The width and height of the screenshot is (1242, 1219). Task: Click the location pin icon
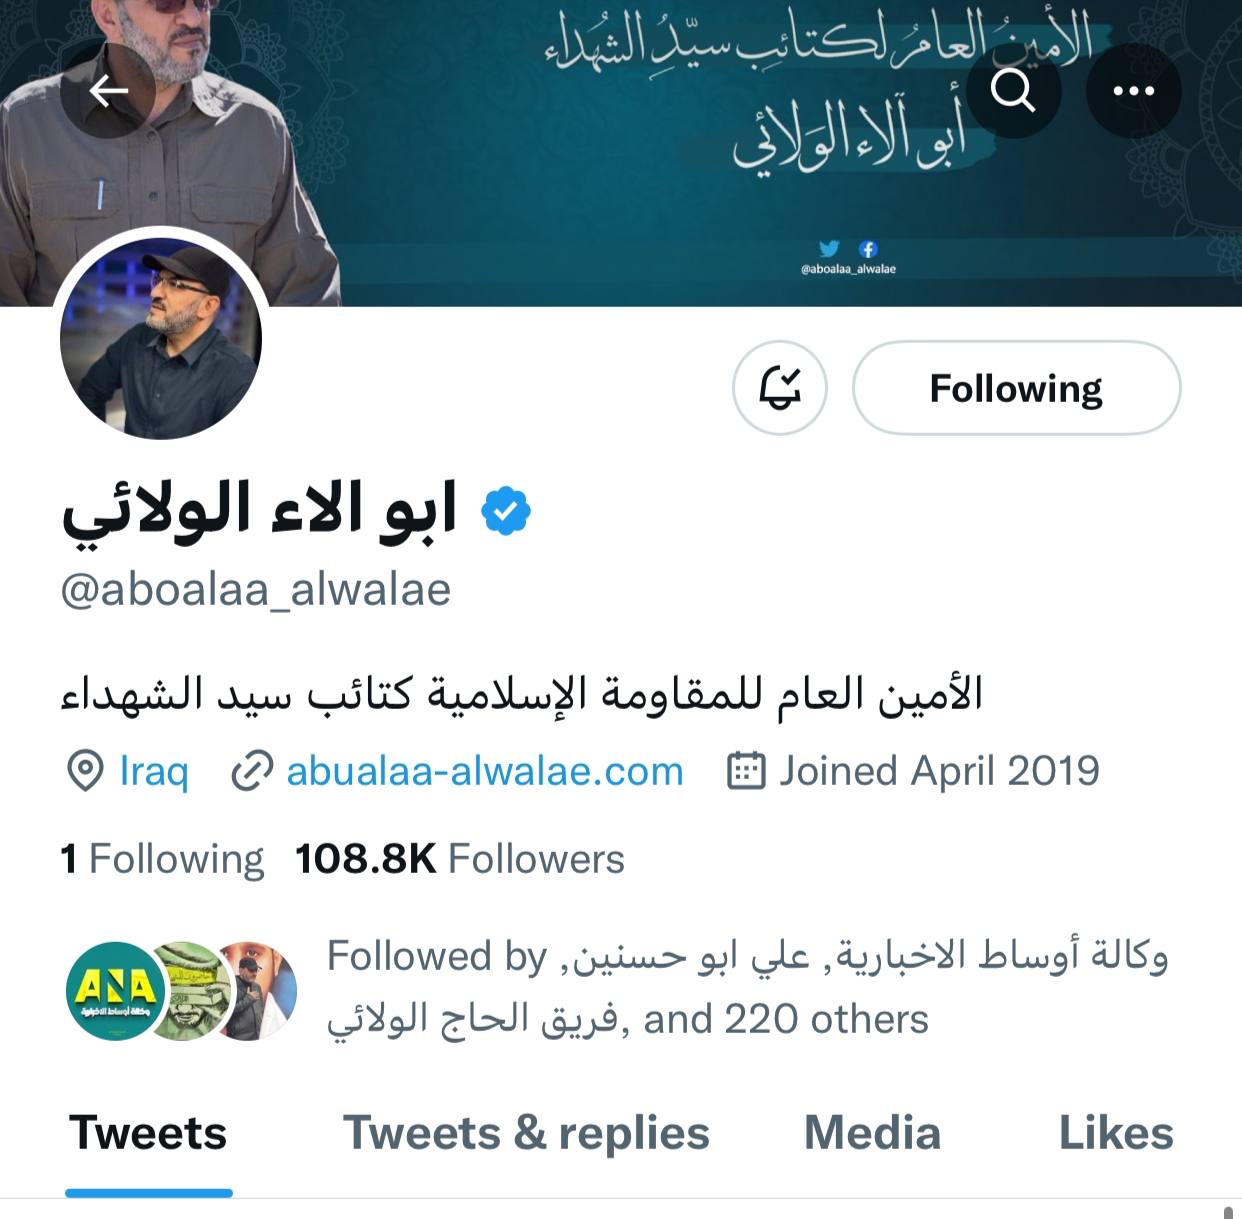pyautogui.click(x=85, y=772)
